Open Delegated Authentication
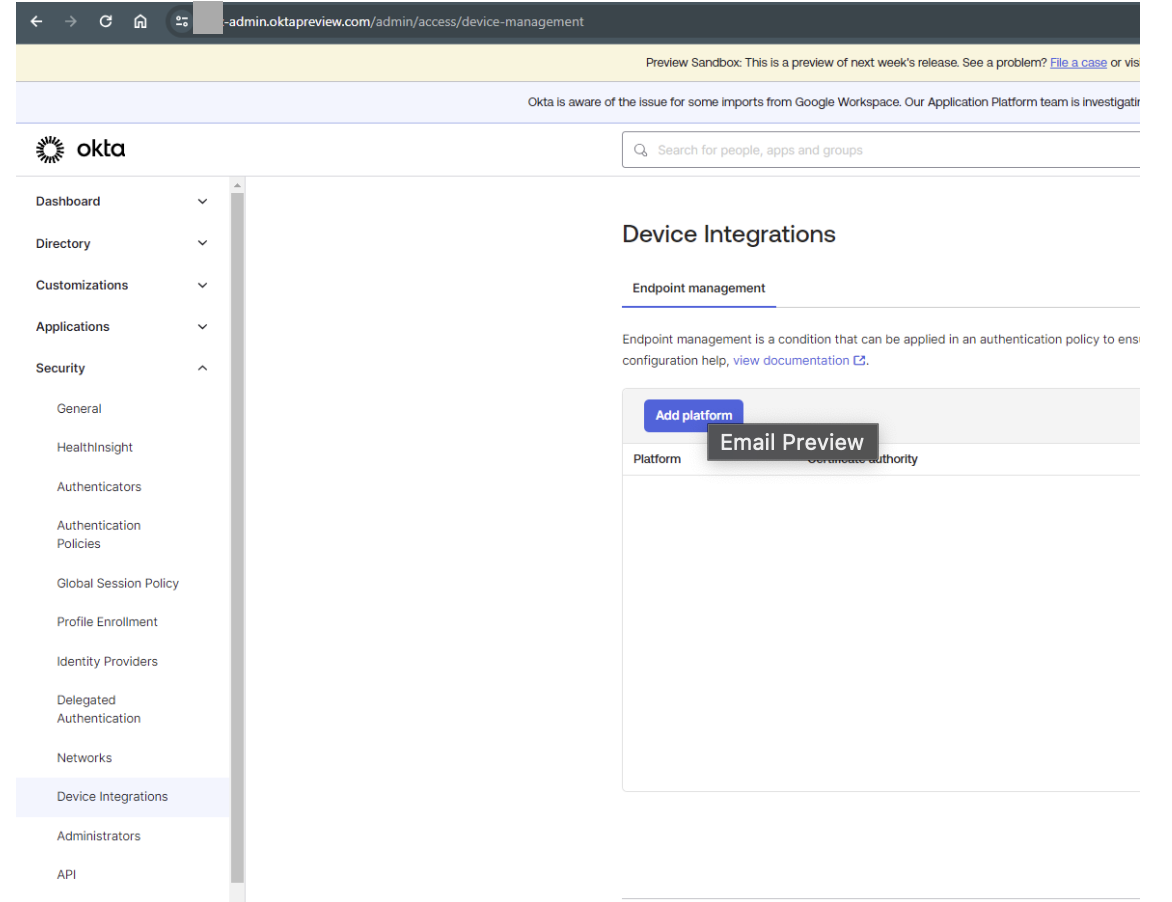1172x902 pixels. click(99, 709)
